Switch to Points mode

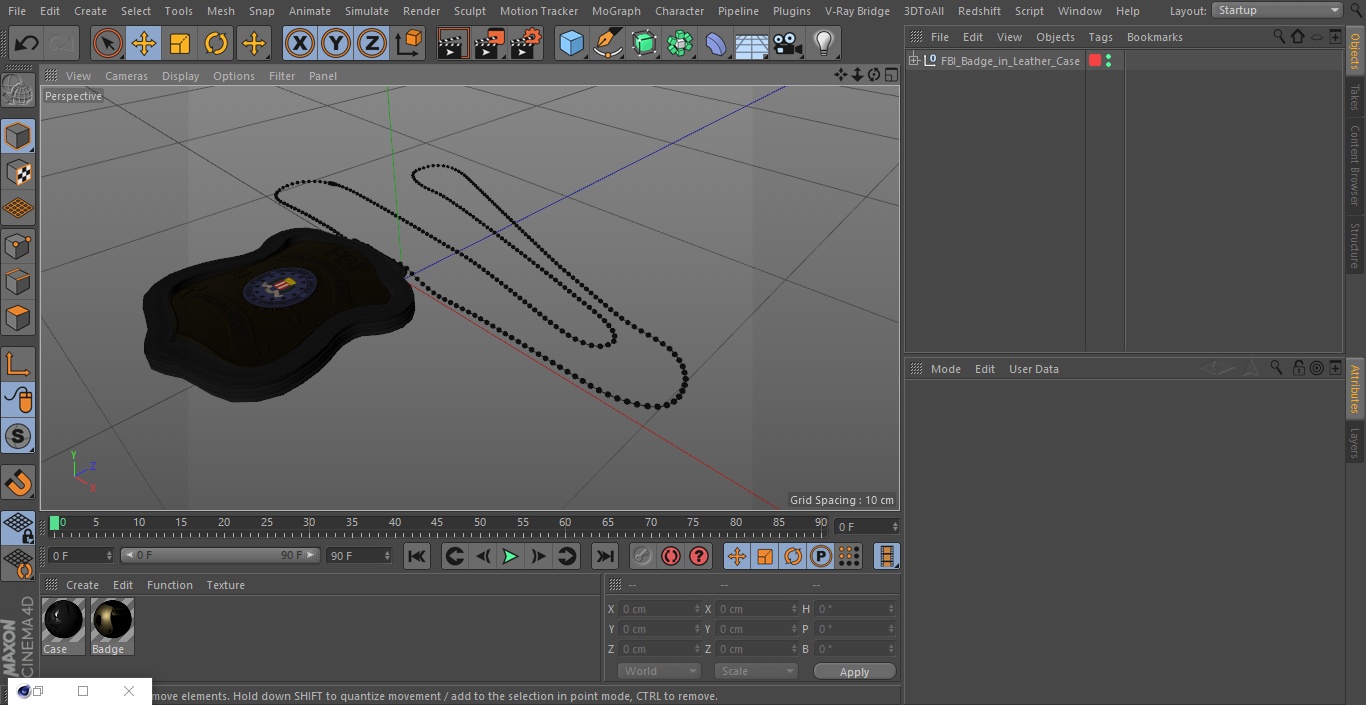tap(18, 245)
